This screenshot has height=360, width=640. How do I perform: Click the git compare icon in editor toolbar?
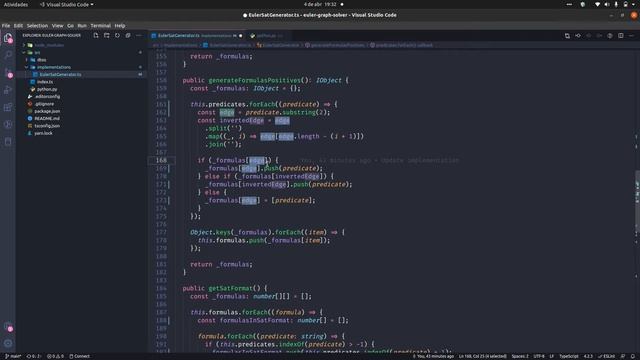(x=578, y=36)
